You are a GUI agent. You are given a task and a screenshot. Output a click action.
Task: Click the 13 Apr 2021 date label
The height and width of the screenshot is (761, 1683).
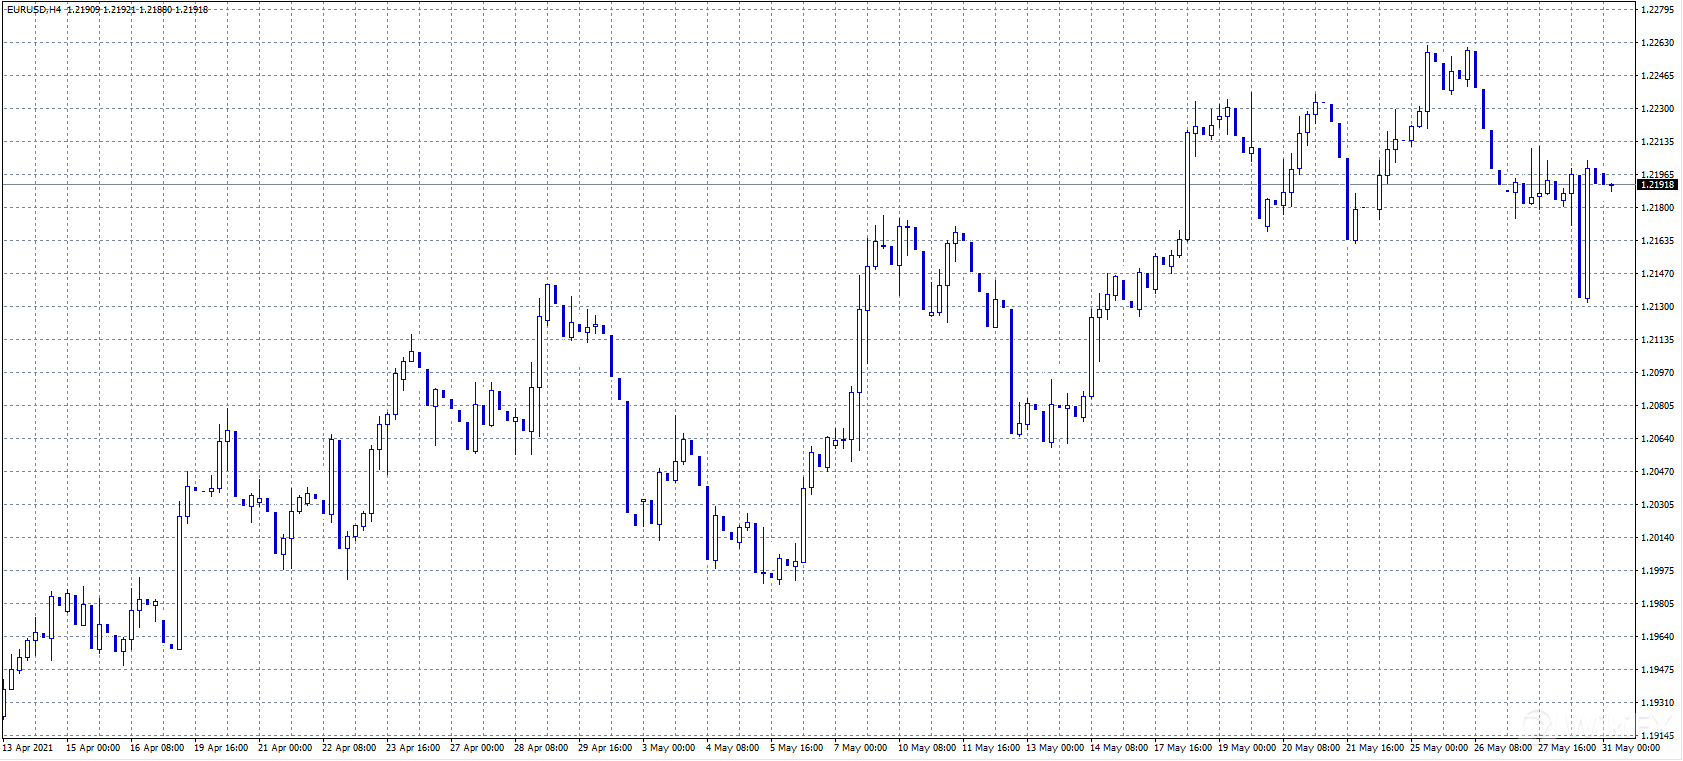point(28,748)
